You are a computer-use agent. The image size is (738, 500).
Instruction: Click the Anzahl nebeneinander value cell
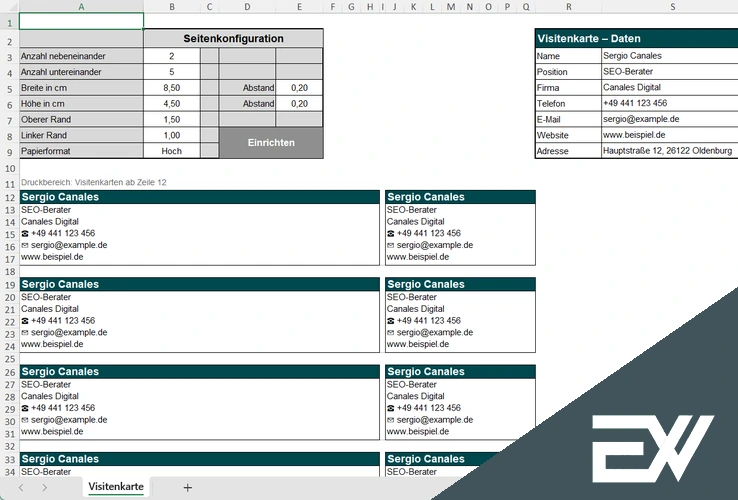click(x=171, y=57)
